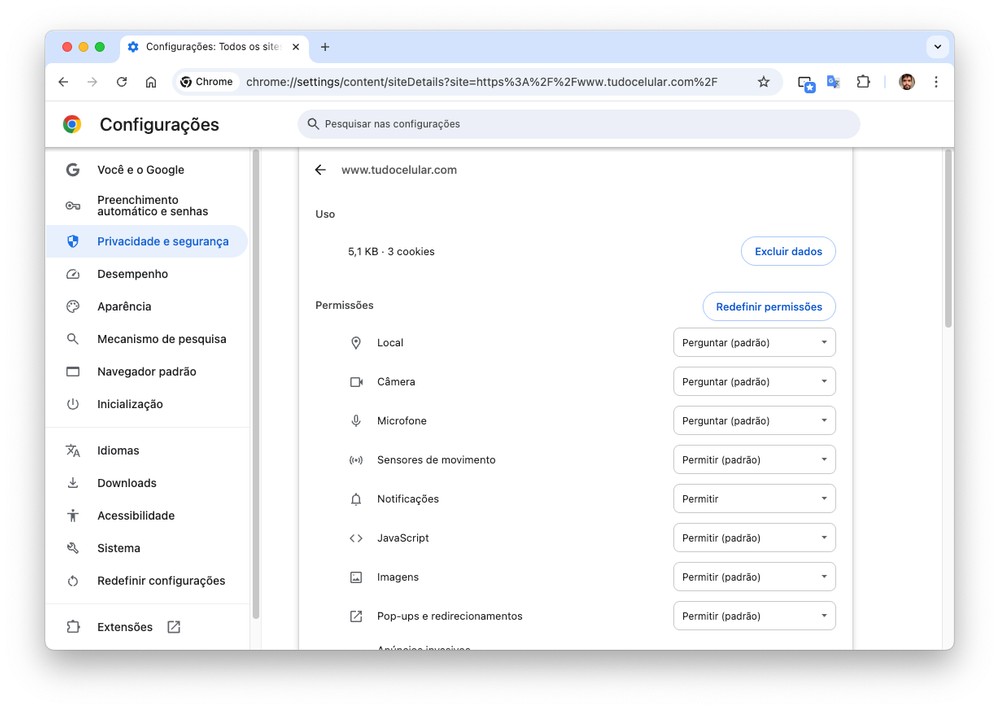Viewport: 1000px width, 710px height.
Task: Expand the Câmera permission dropdown
Action: point(754,382)
